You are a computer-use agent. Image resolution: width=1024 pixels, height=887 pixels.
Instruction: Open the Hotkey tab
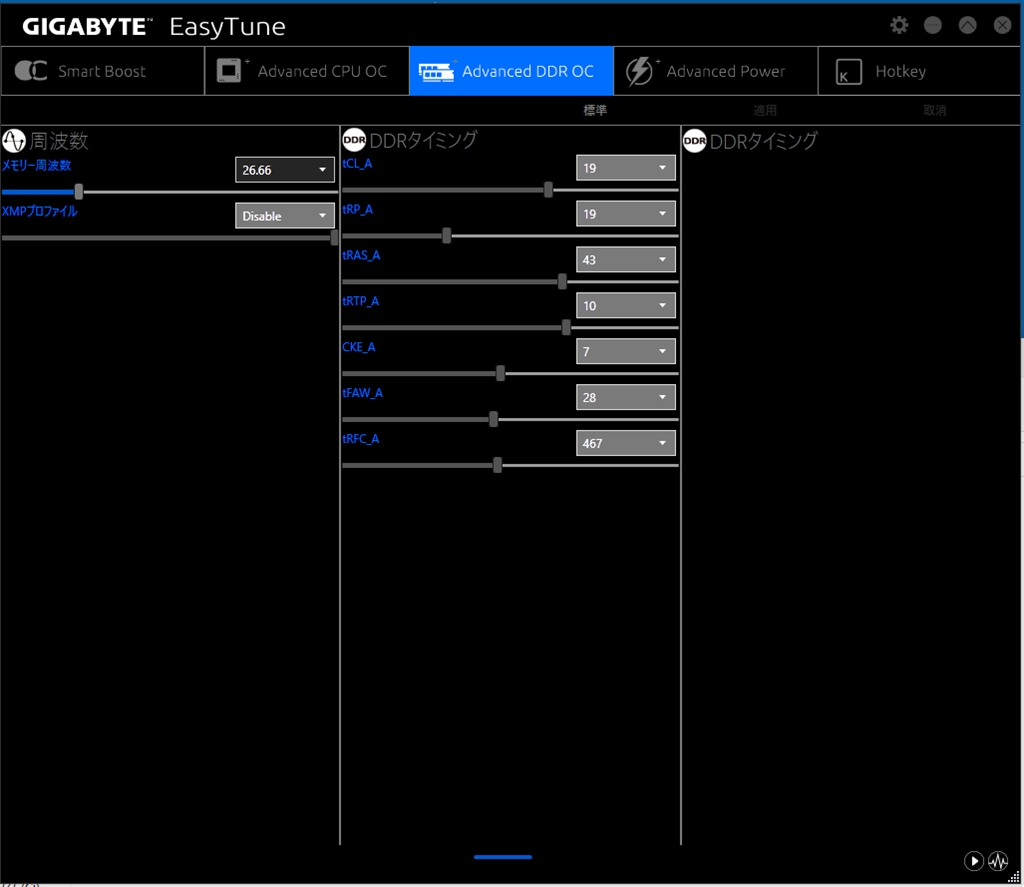pyautogui.click(x=919, y=71)
